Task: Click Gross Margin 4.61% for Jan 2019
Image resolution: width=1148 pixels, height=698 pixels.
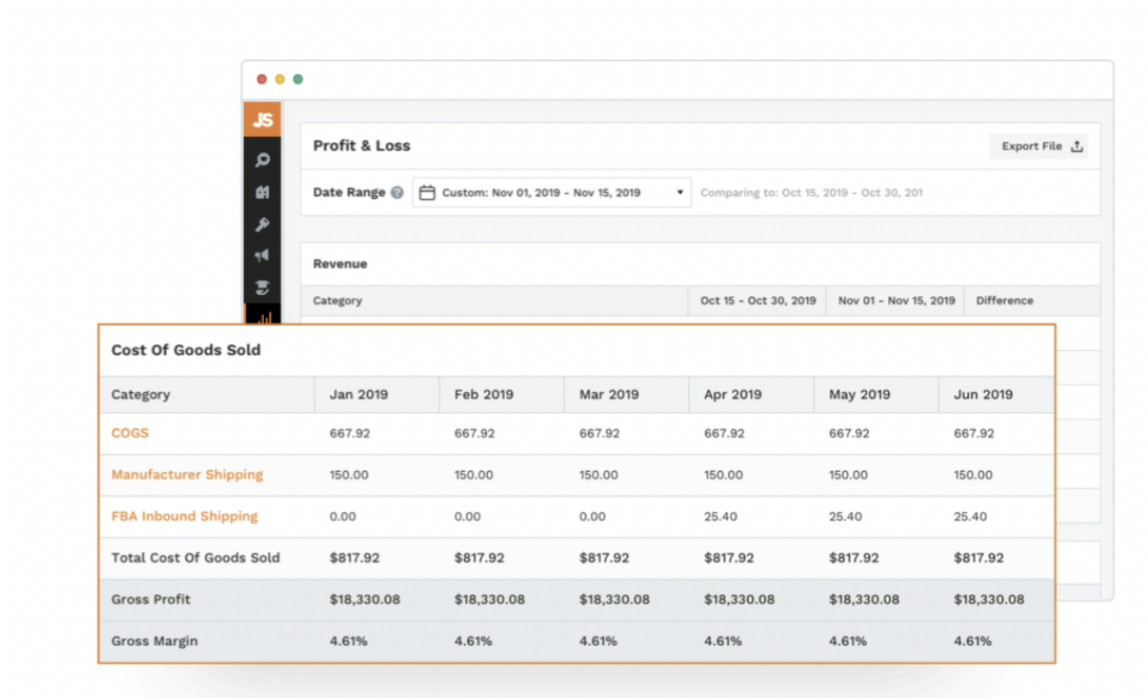Action: tap(348, 642)
